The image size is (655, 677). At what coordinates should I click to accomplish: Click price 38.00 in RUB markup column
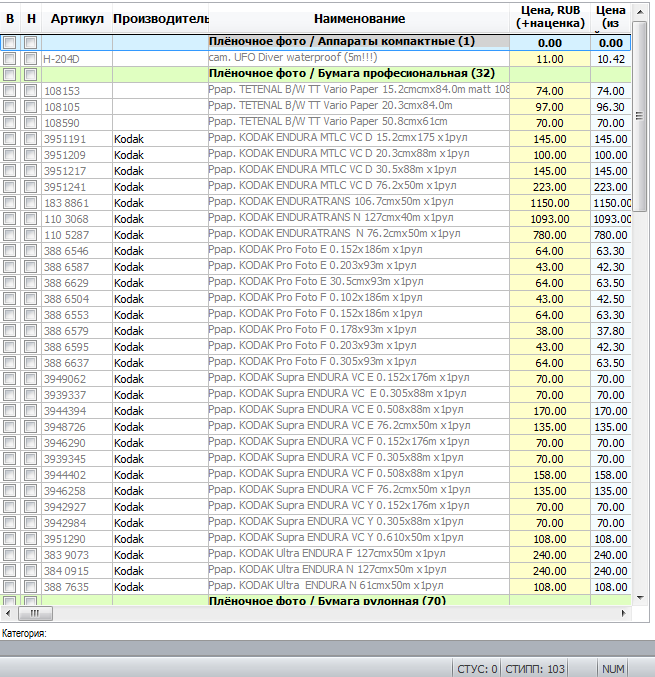550,331
